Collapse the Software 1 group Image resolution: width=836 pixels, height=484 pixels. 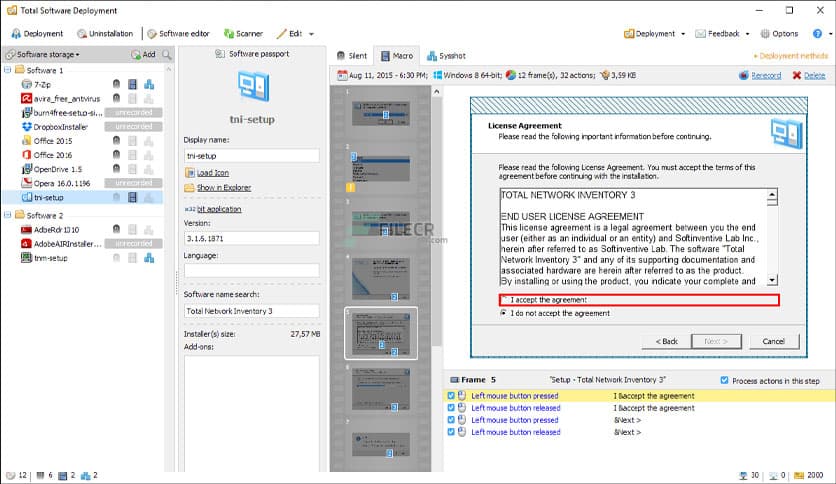tap(7, 70)
